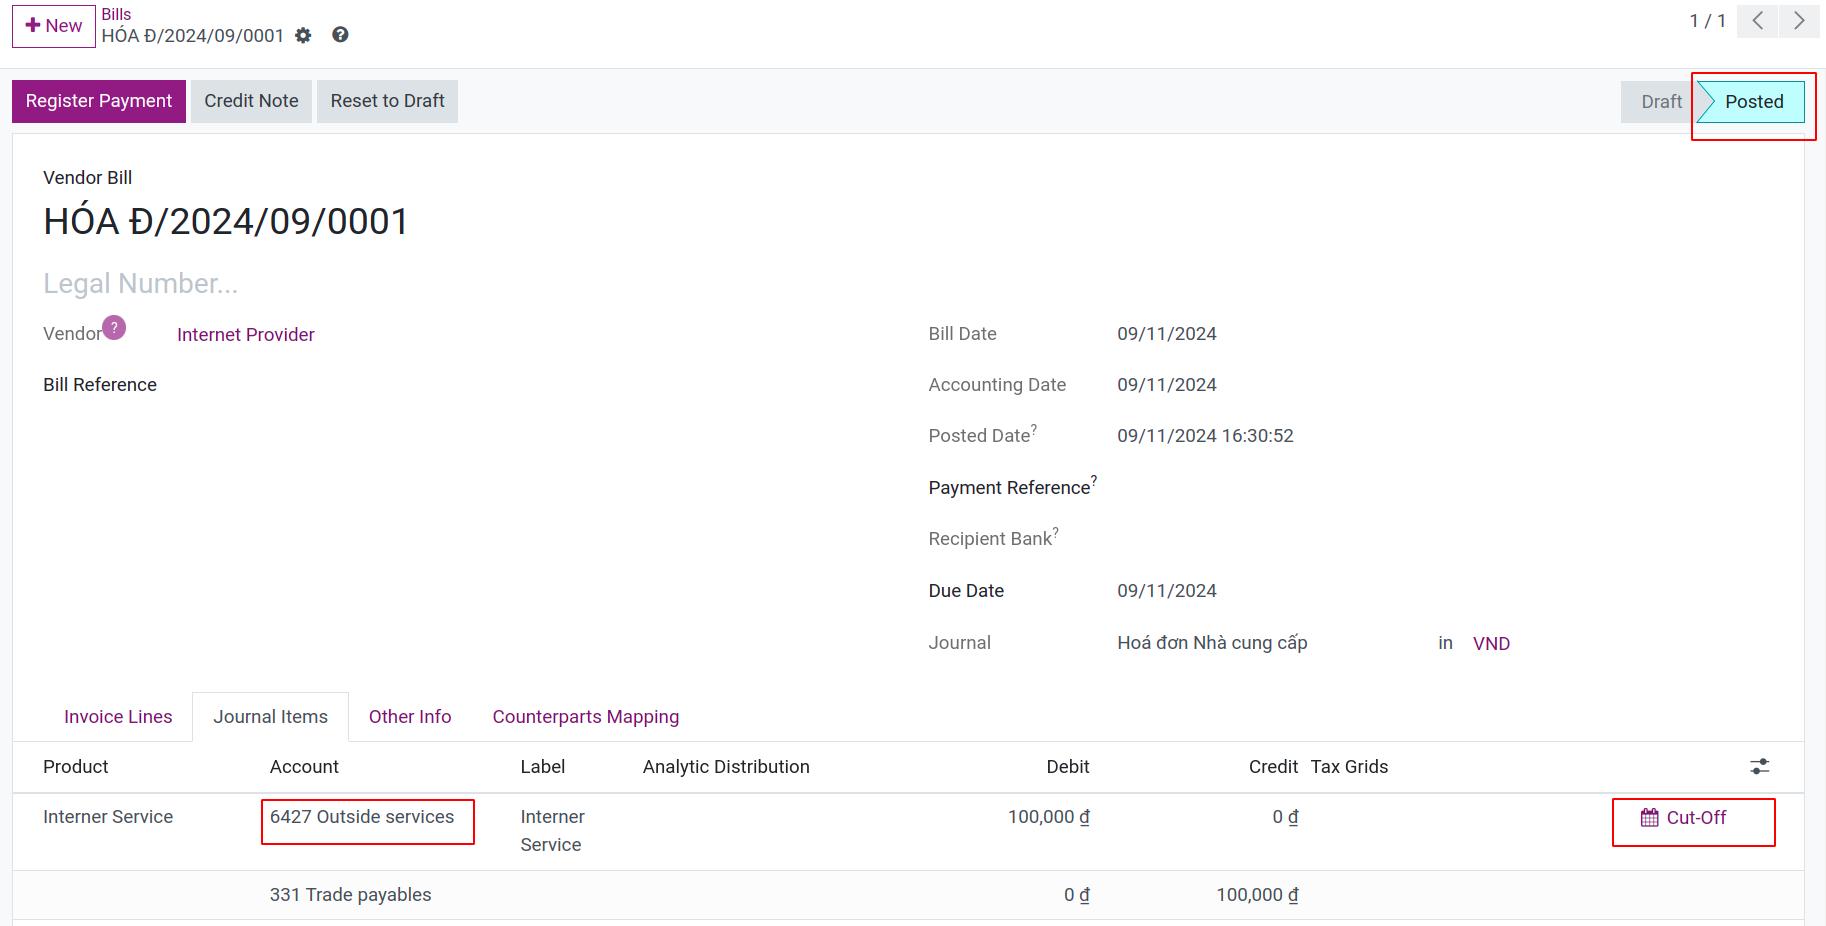Click the Interner Service product cell
Image resolution: width=1826 pixels, height=926 pixels.
108,817
